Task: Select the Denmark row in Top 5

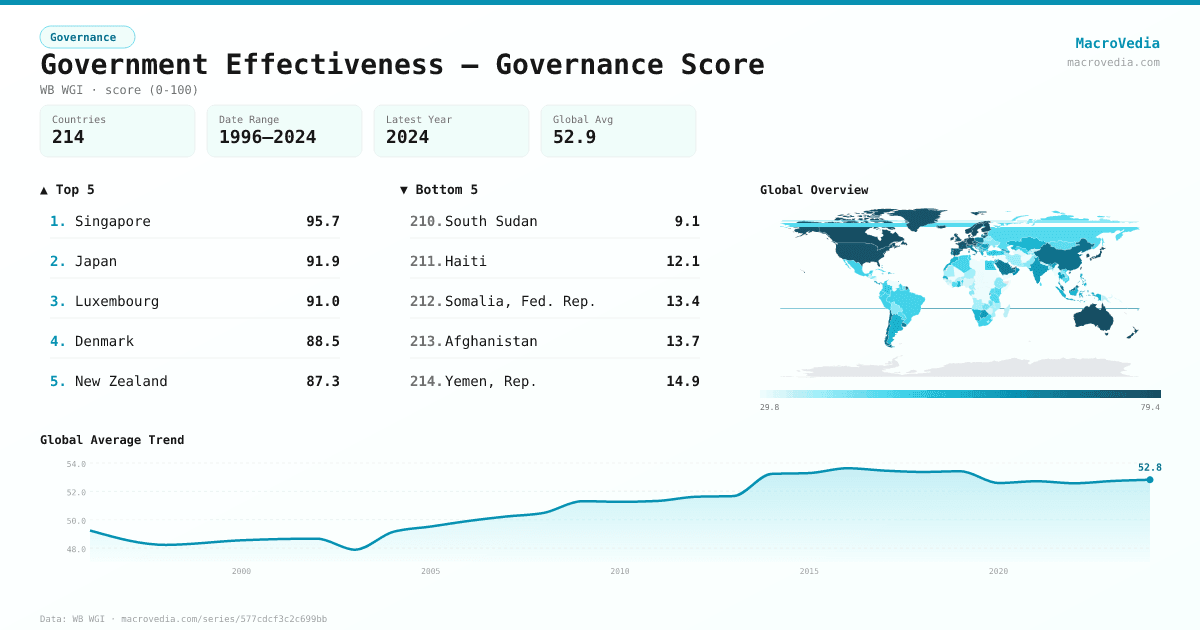Action: (195, 341)
